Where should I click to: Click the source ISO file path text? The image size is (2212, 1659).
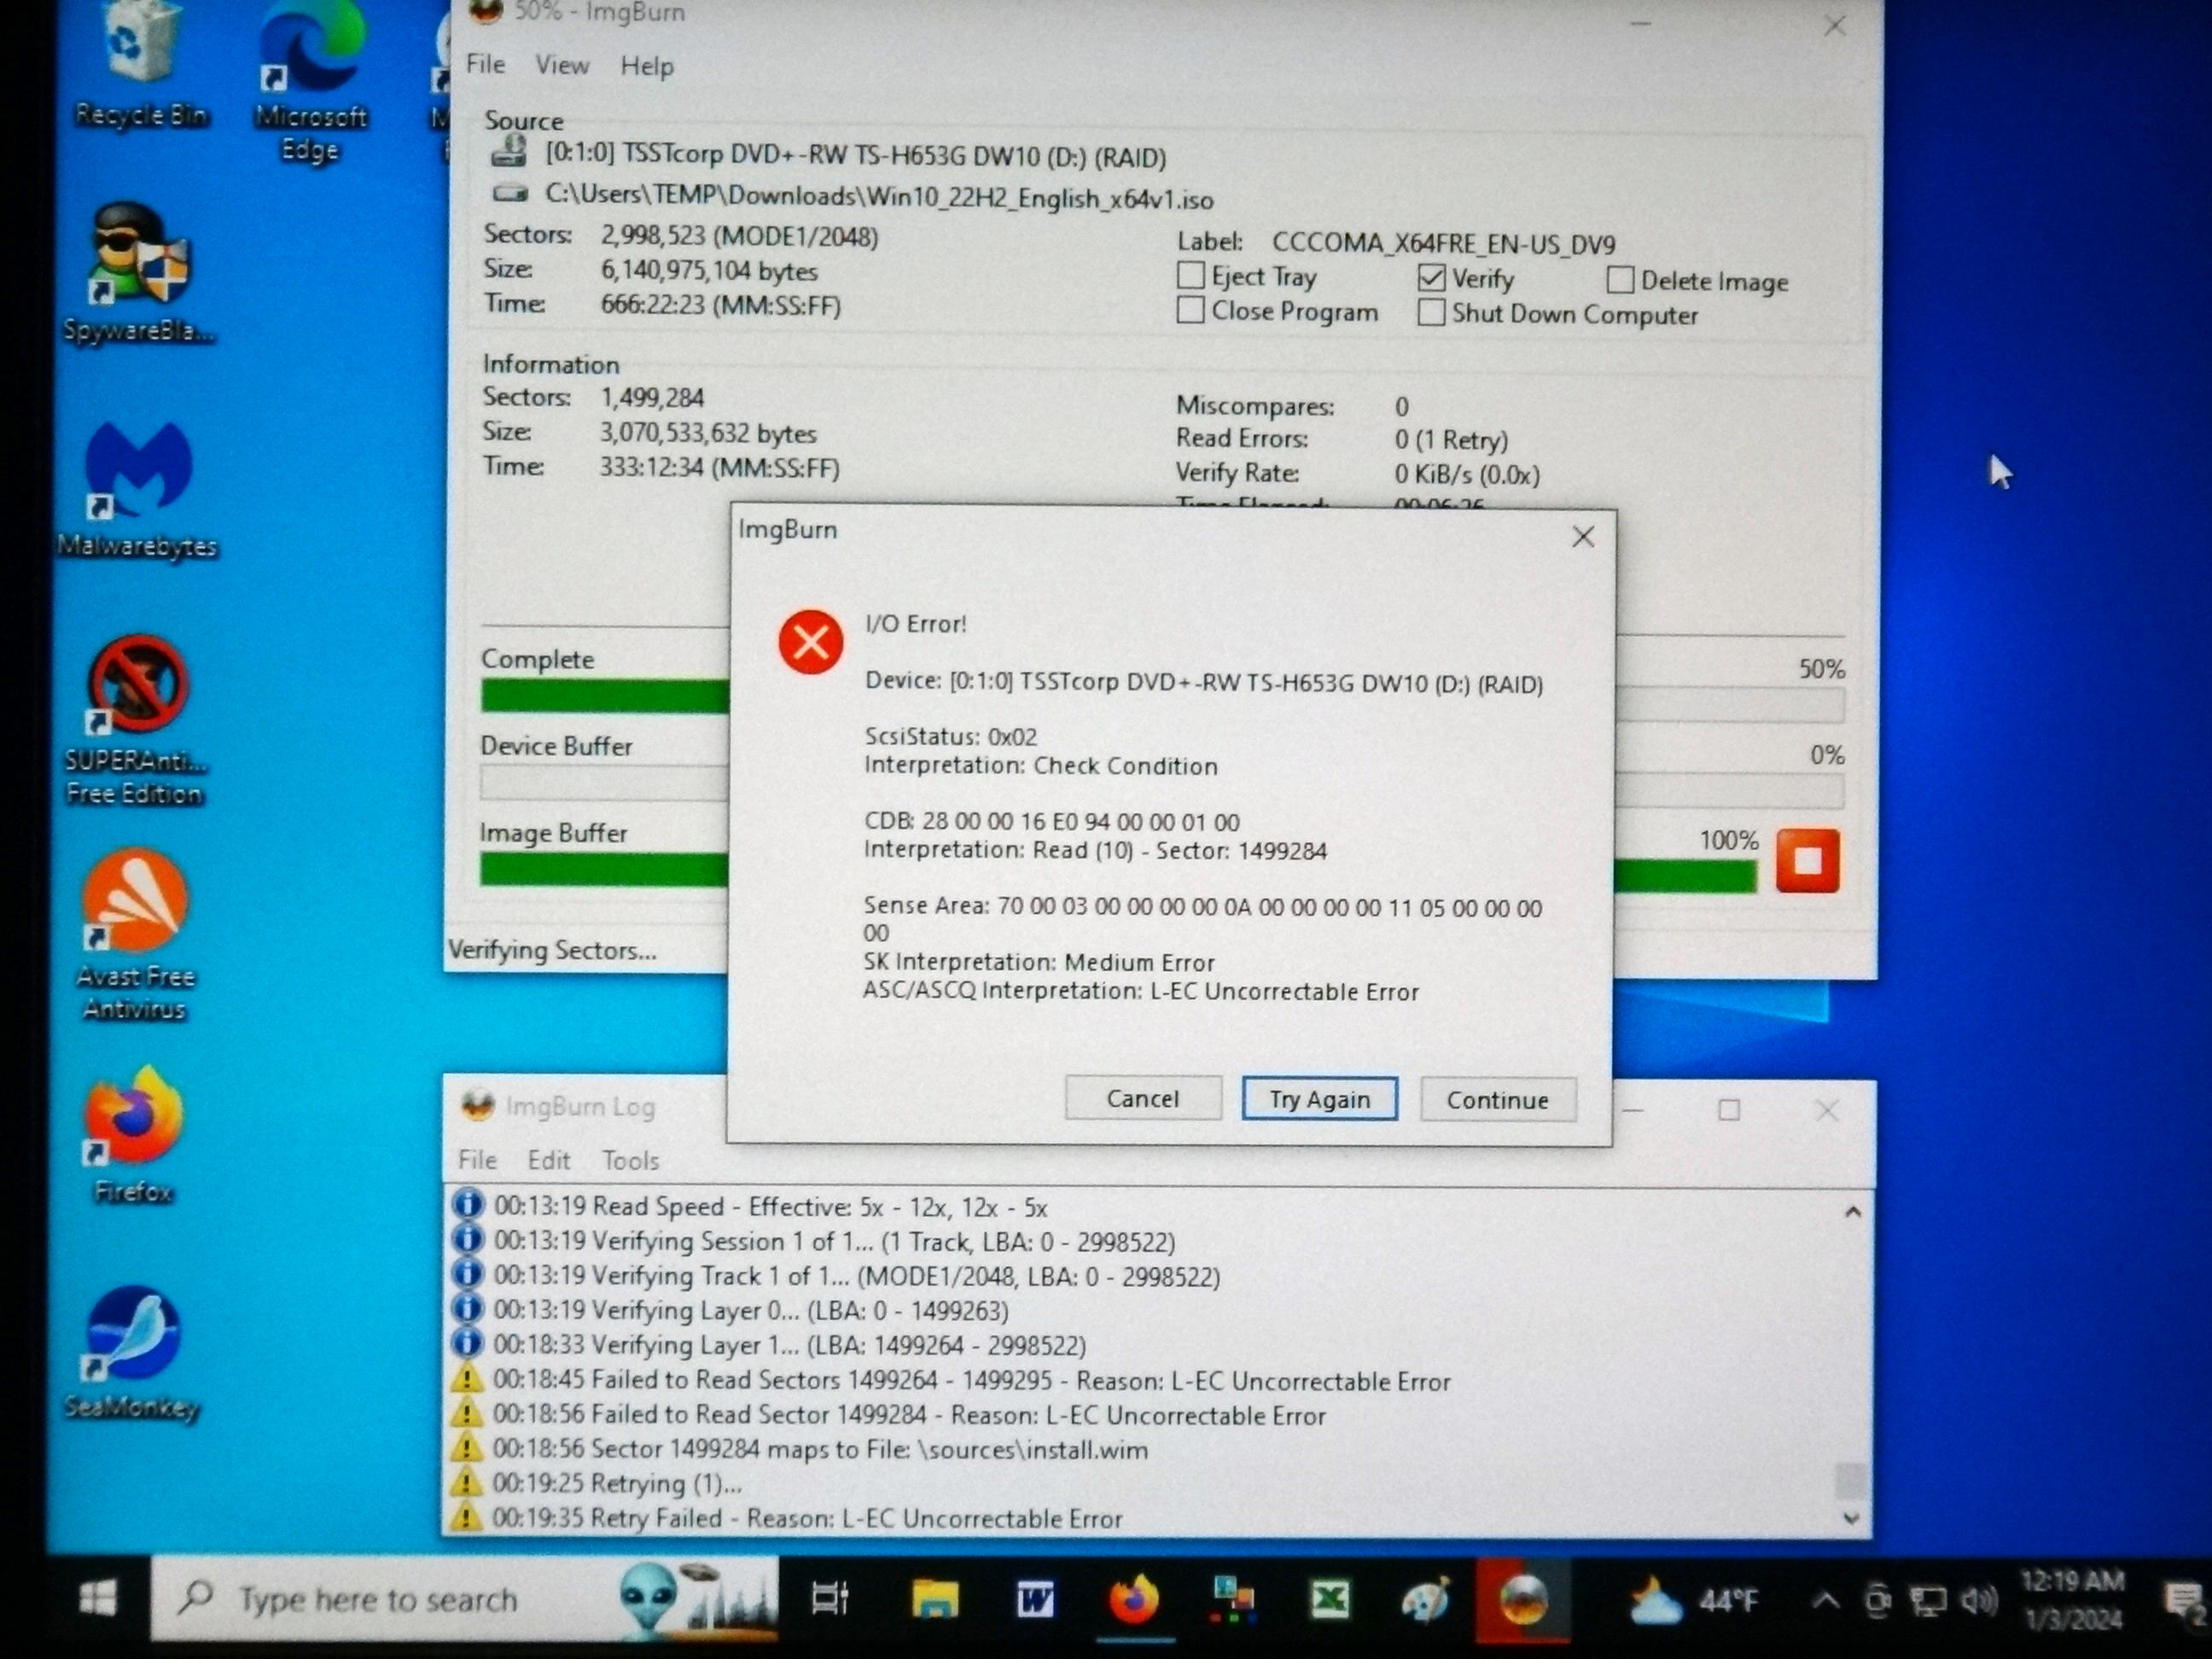click(879, 196)
